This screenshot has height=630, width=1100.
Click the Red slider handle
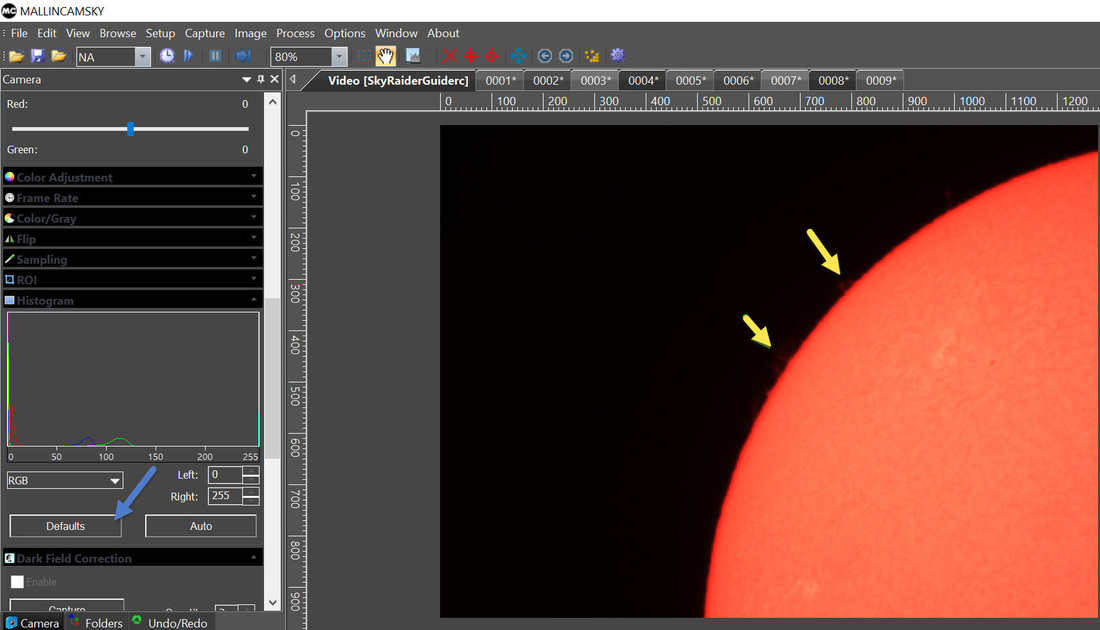click(x=130, y=128)
